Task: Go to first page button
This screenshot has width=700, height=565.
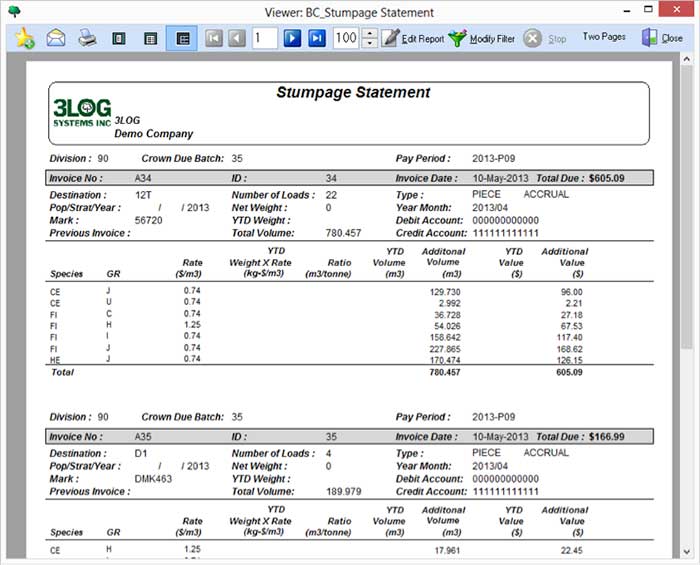Action: (214, 38)
